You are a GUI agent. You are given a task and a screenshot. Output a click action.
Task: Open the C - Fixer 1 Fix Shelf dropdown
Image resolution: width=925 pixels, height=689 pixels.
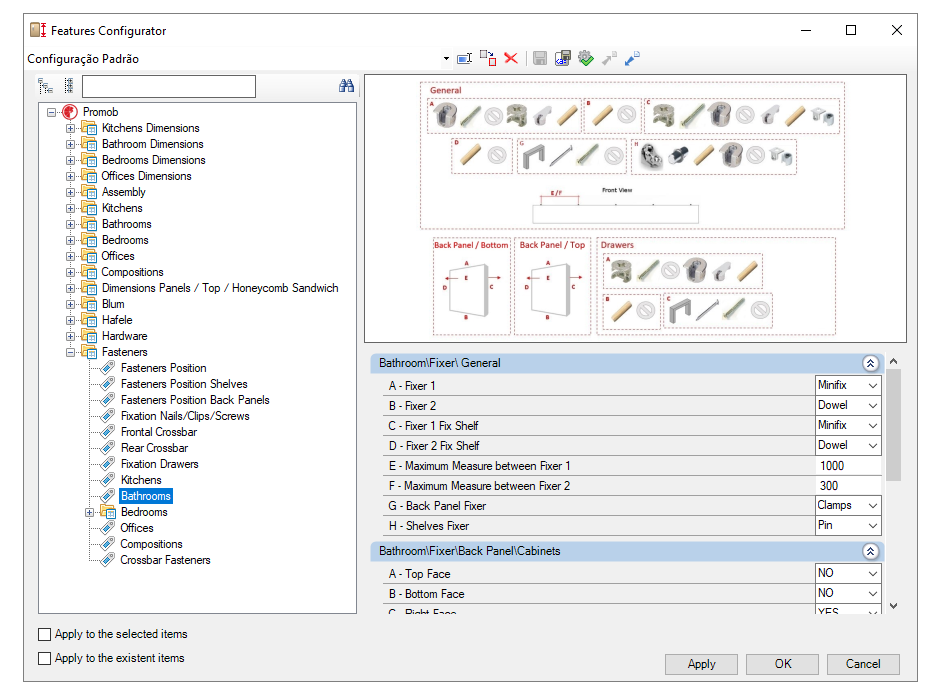[873, 426]
